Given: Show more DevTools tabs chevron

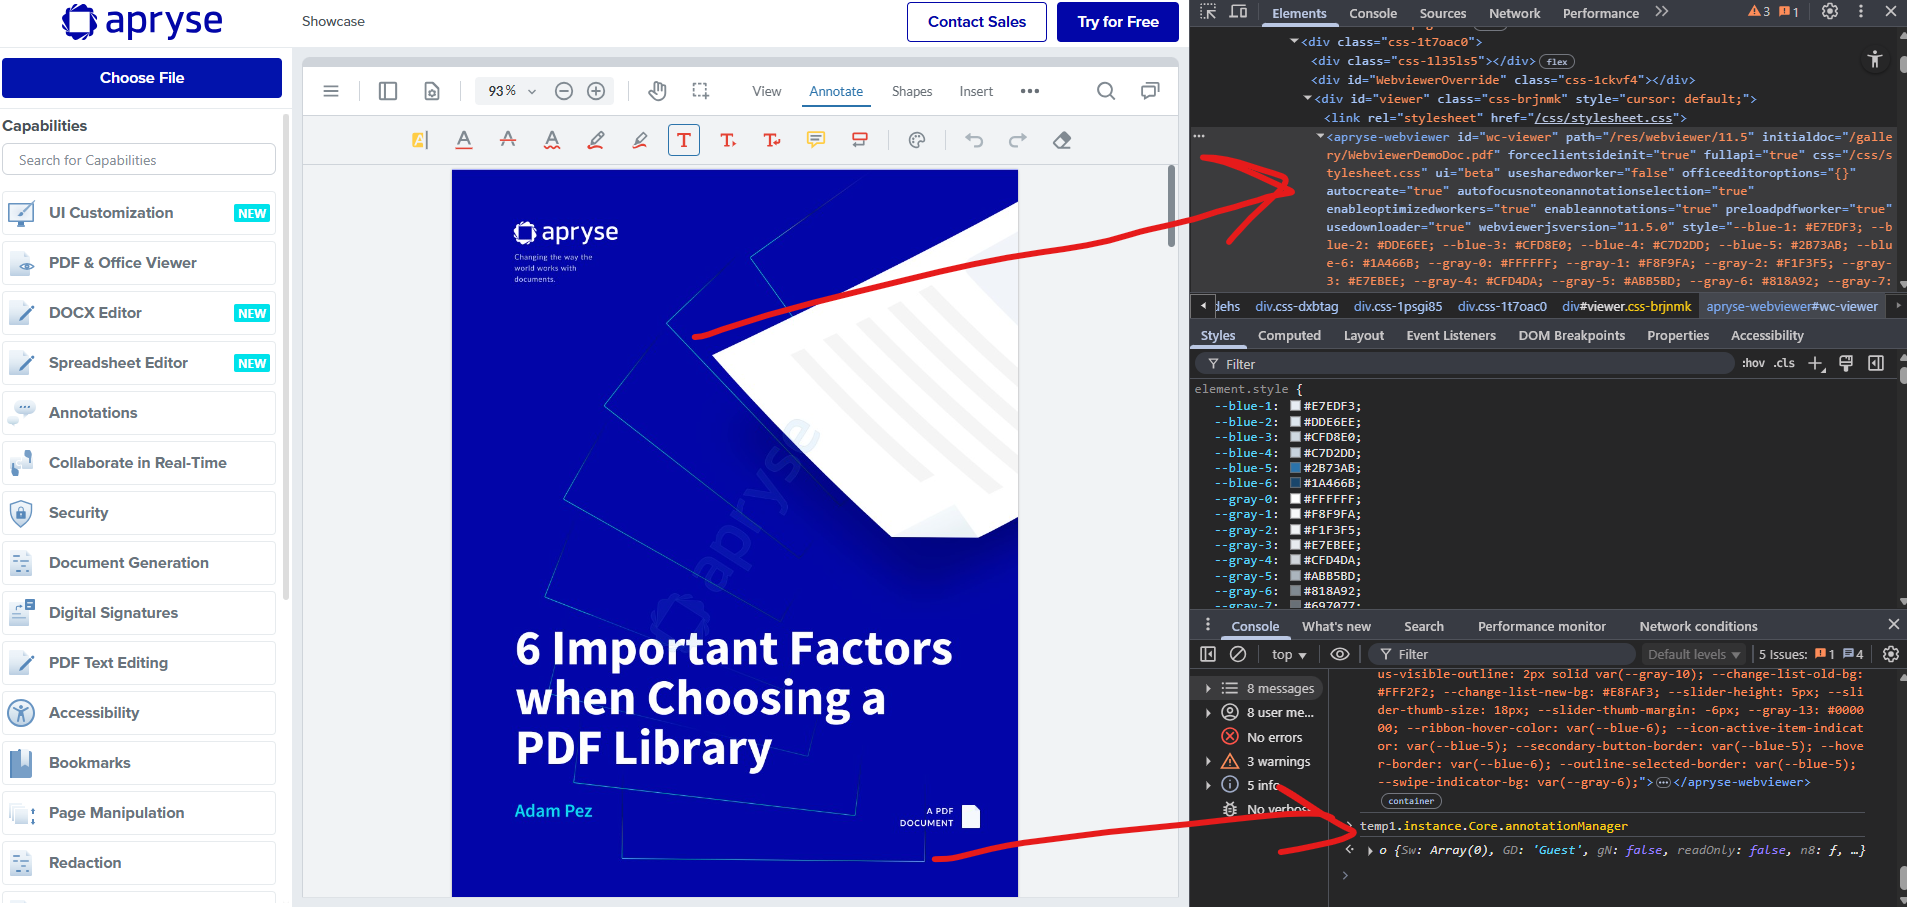Looking at the screenshot, I should tap(1661, 12).
